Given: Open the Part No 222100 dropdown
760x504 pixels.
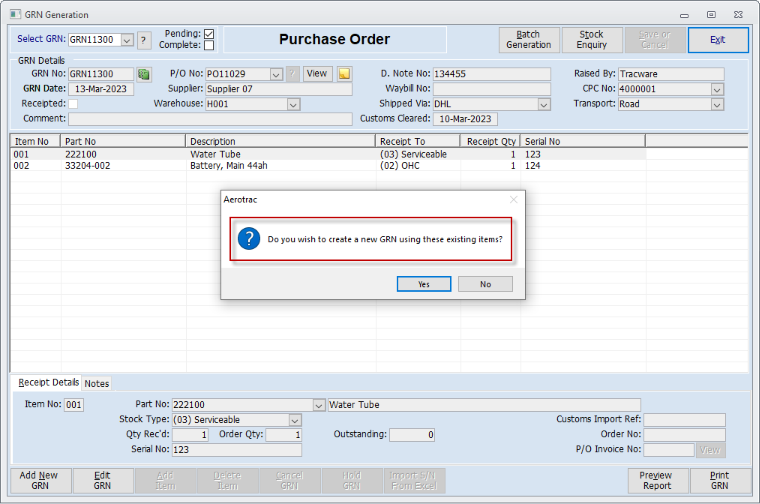Looking at the screenshot, I should point(318,405).
